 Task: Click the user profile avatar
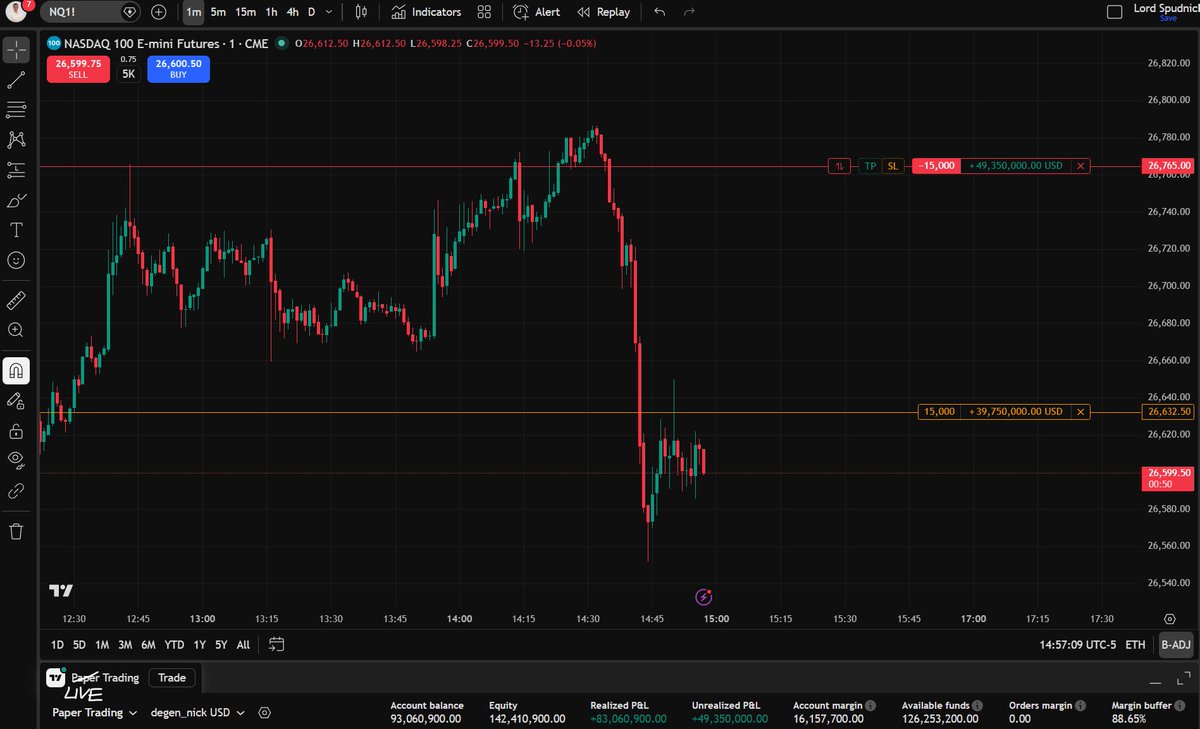pos(16,12)
